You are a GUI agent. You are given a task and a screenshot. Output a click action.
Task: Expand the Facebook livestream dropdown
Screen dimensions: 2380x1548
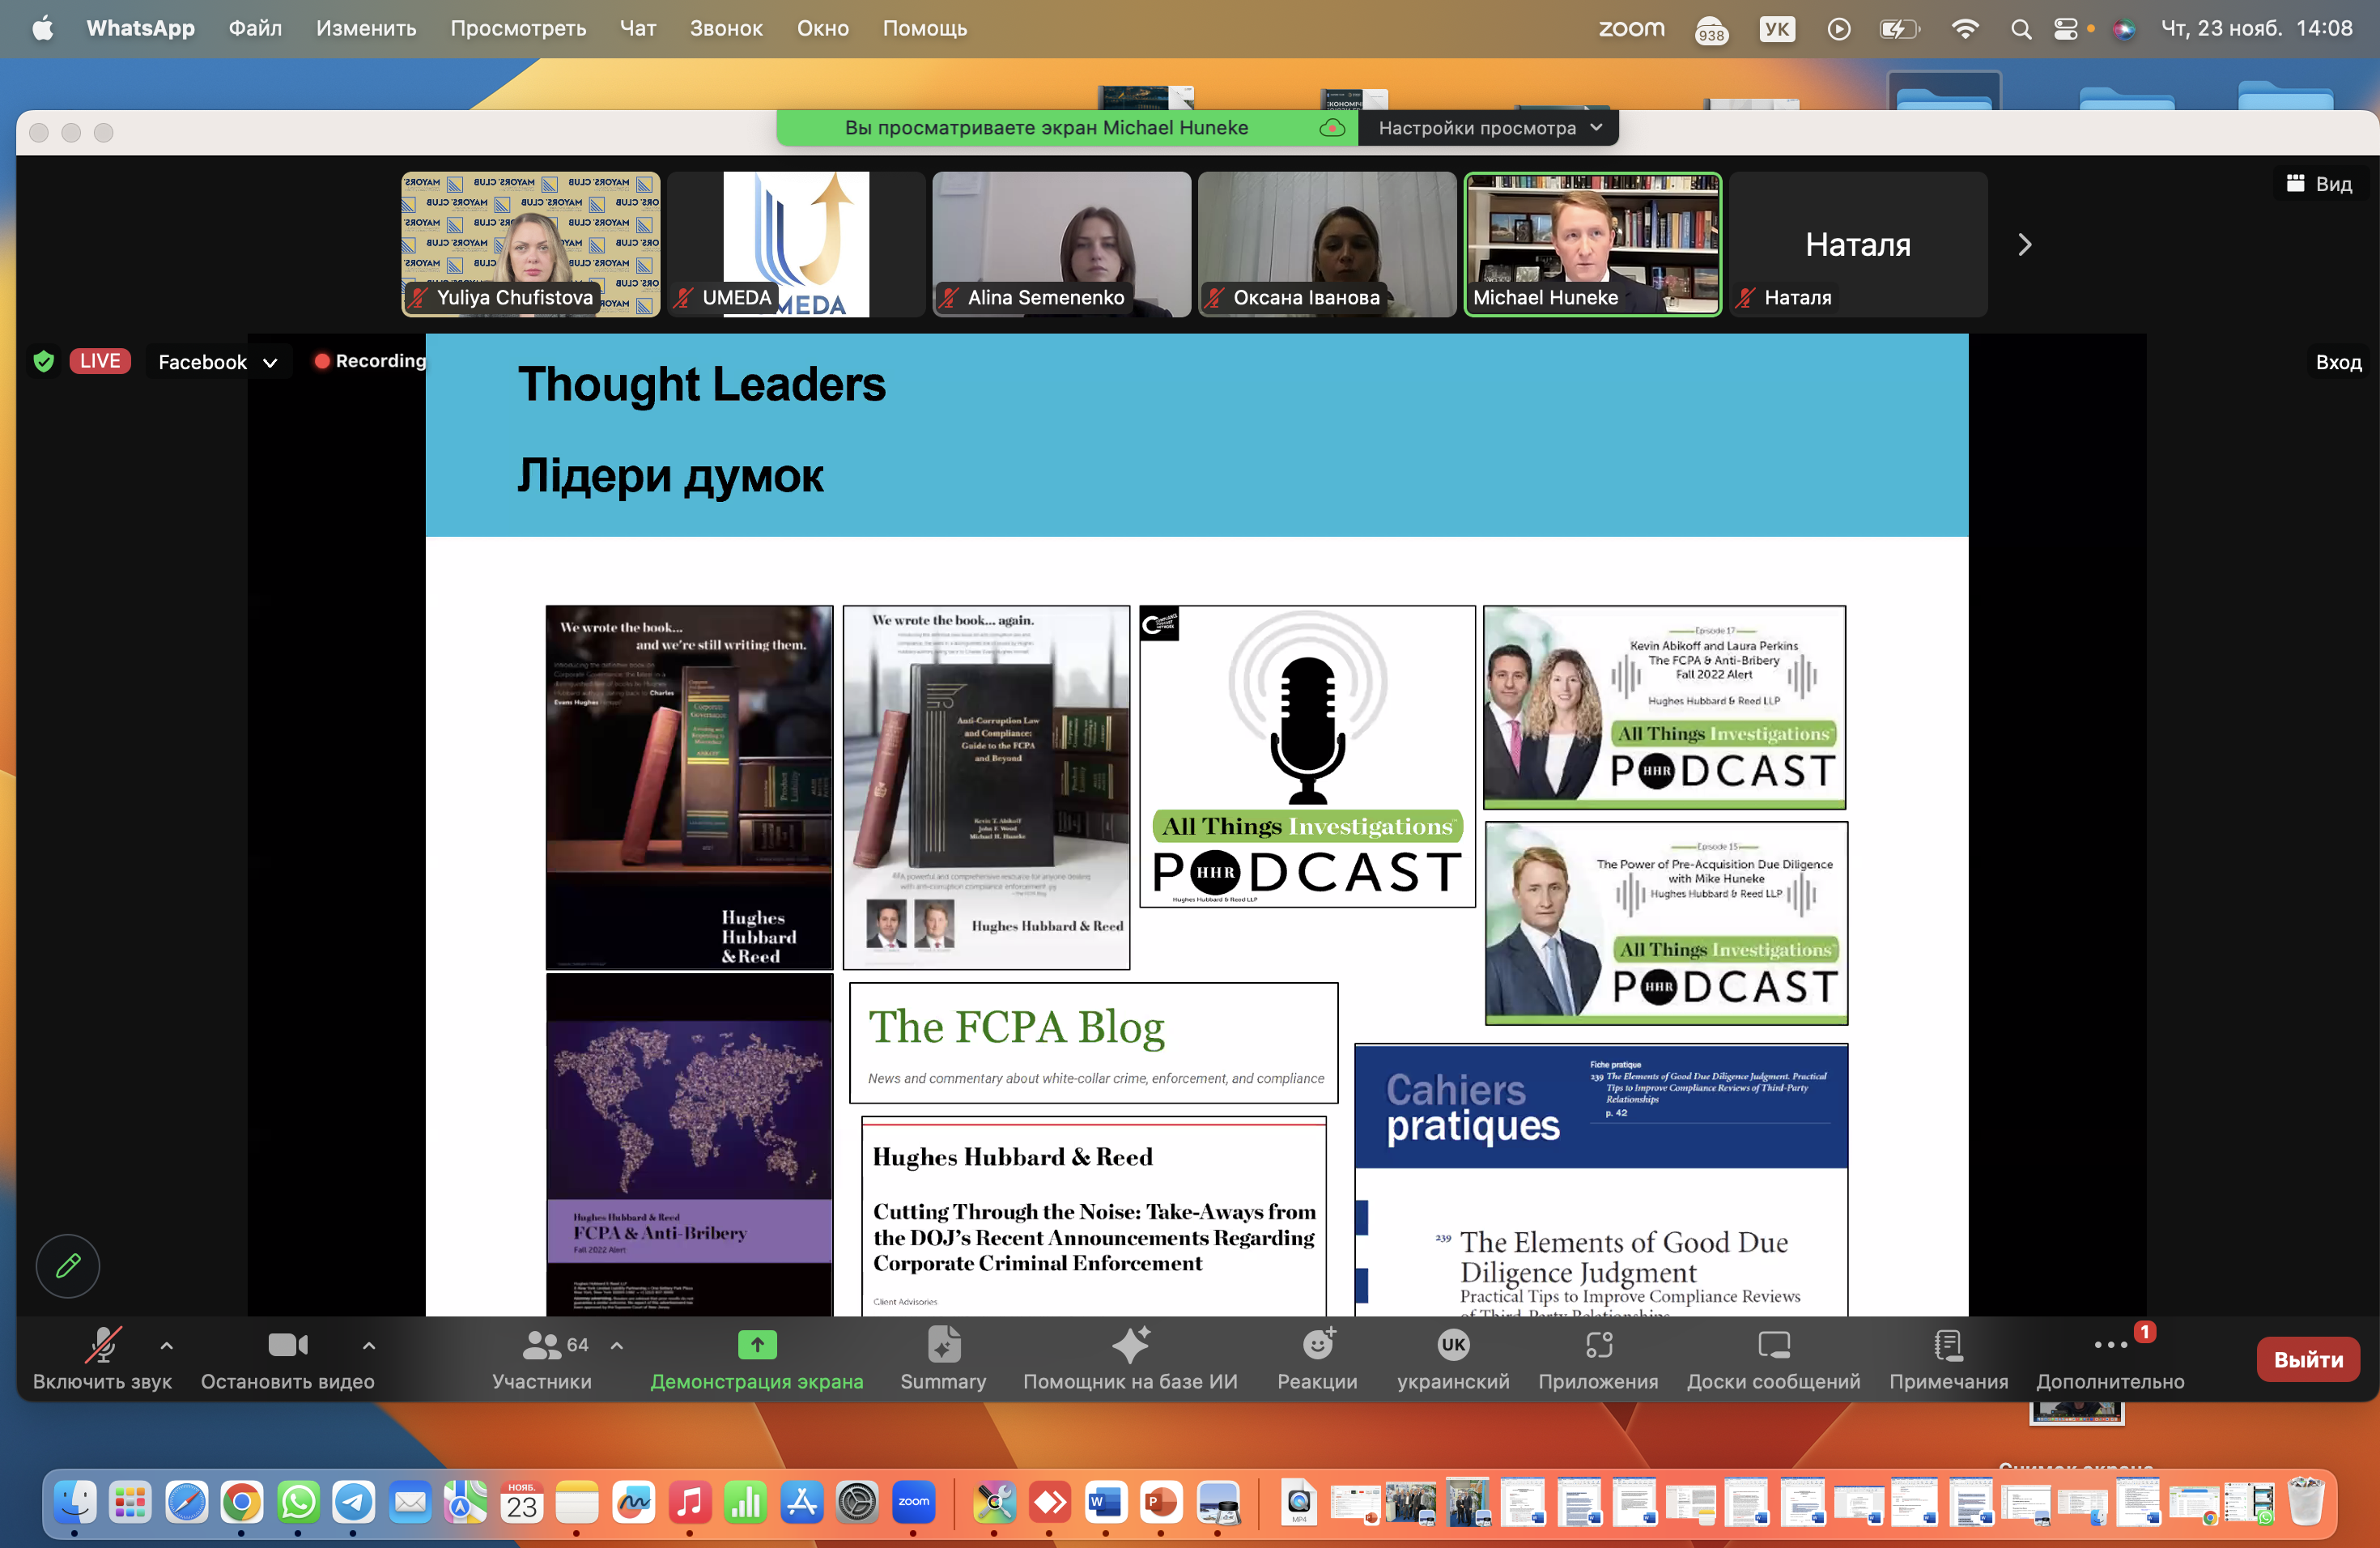pyautogui.click(x=218, y=362)
